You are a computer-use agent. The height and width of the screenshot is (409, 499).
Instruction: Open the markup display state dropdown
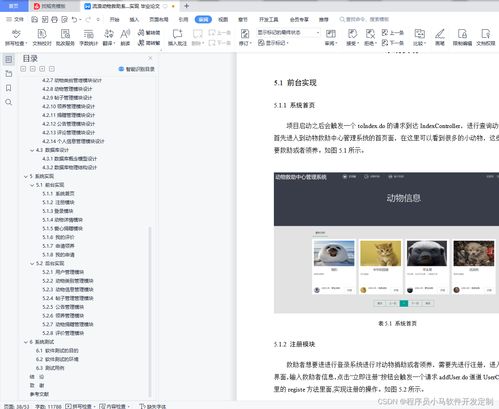(x=288, y=33)
